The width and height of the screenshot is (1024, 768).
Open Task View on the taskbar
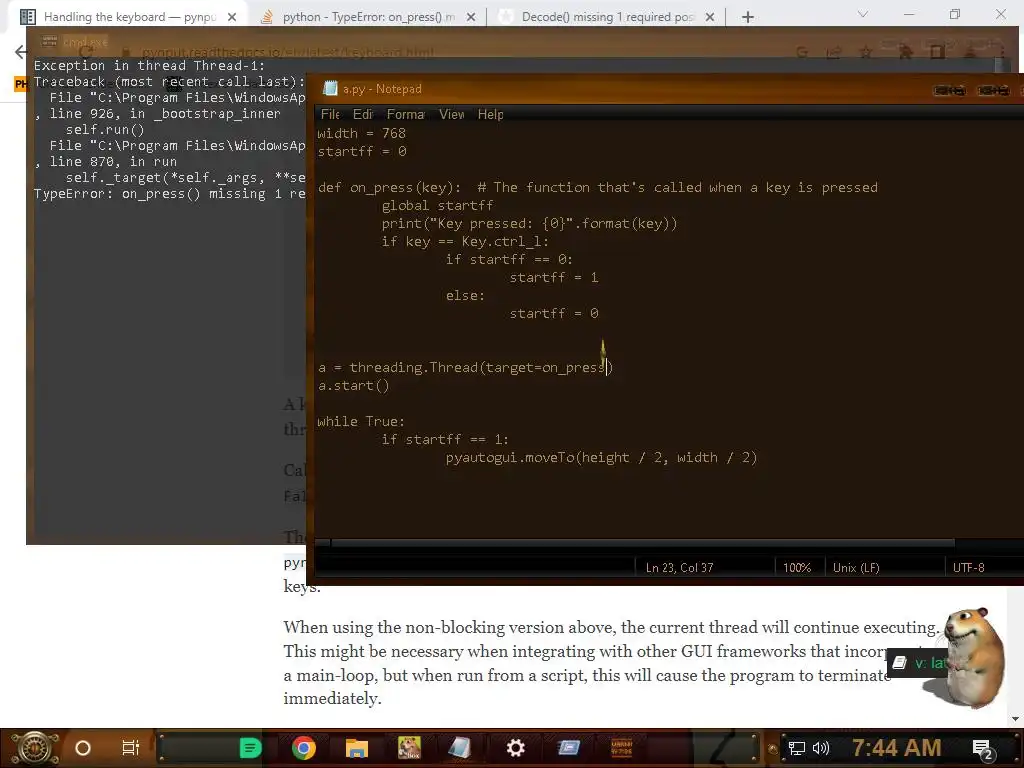[131, 748]
